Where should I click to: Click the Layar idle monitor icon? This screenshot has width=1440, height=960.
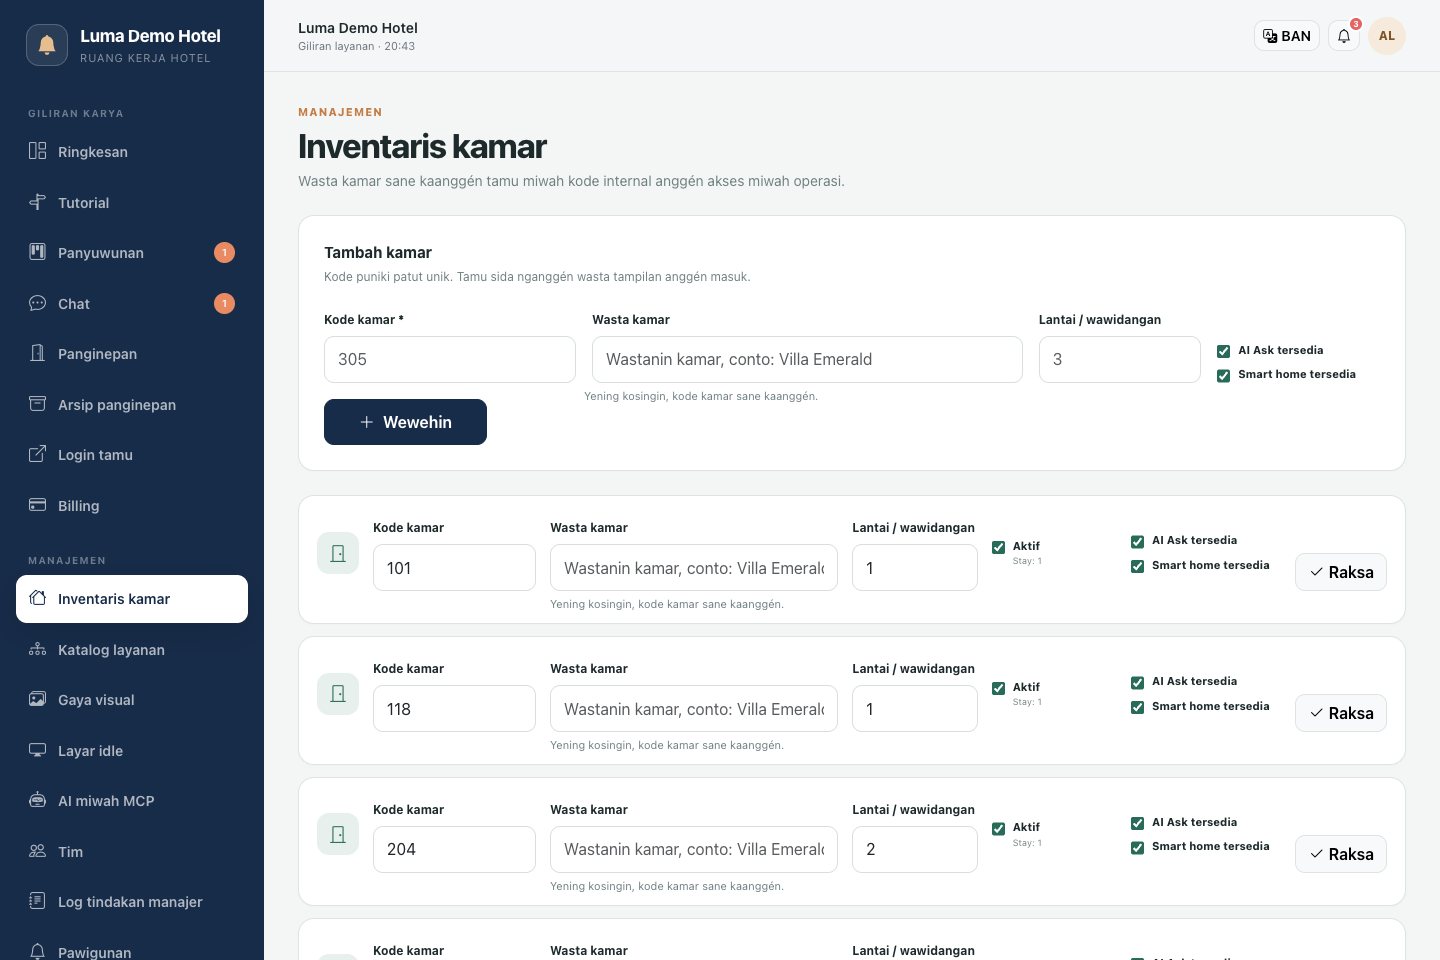pos(38,750)
